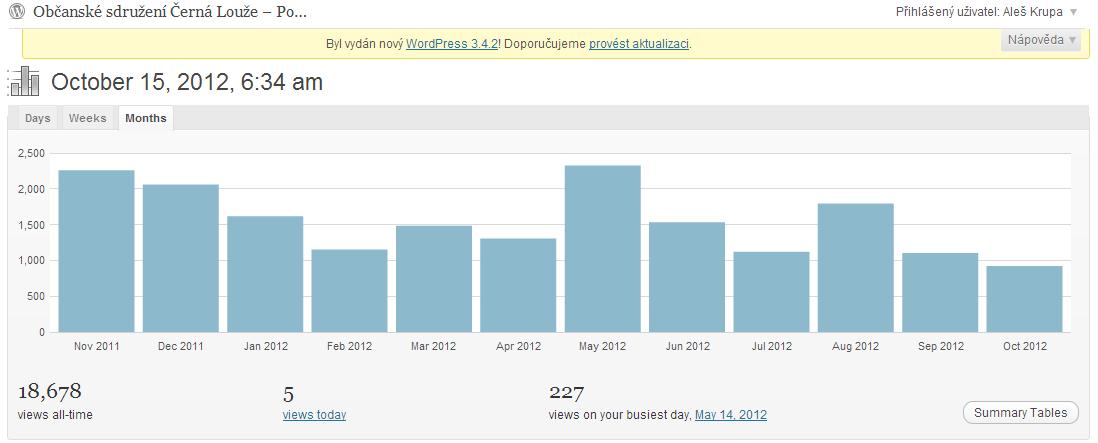Expand the Aleš Krupa user menu arrow
Image resolution: width=1098 pixels, height=443 pixels.
[1074, 13]
